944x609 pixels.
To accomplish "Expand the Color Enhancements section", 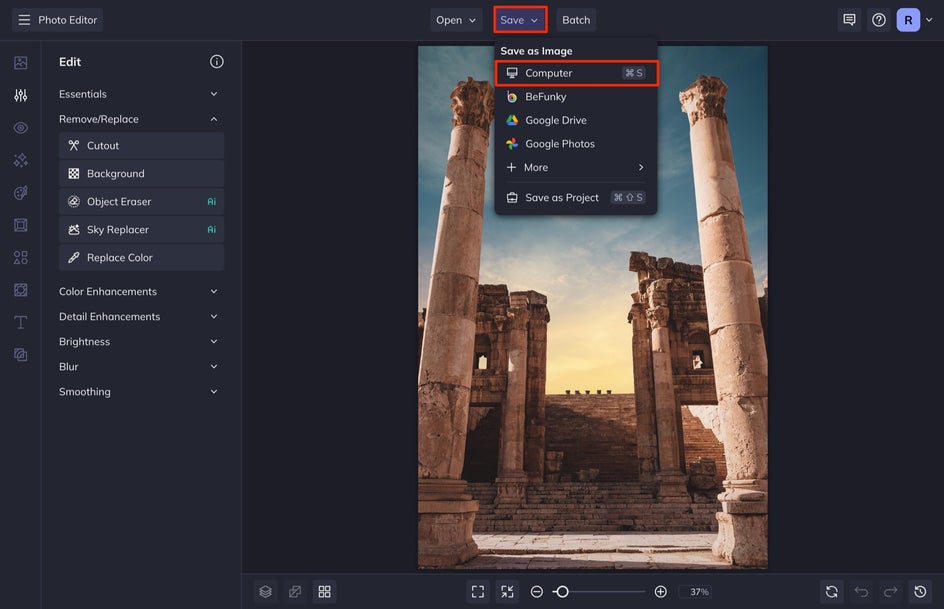I will click(x=141, y=291).
